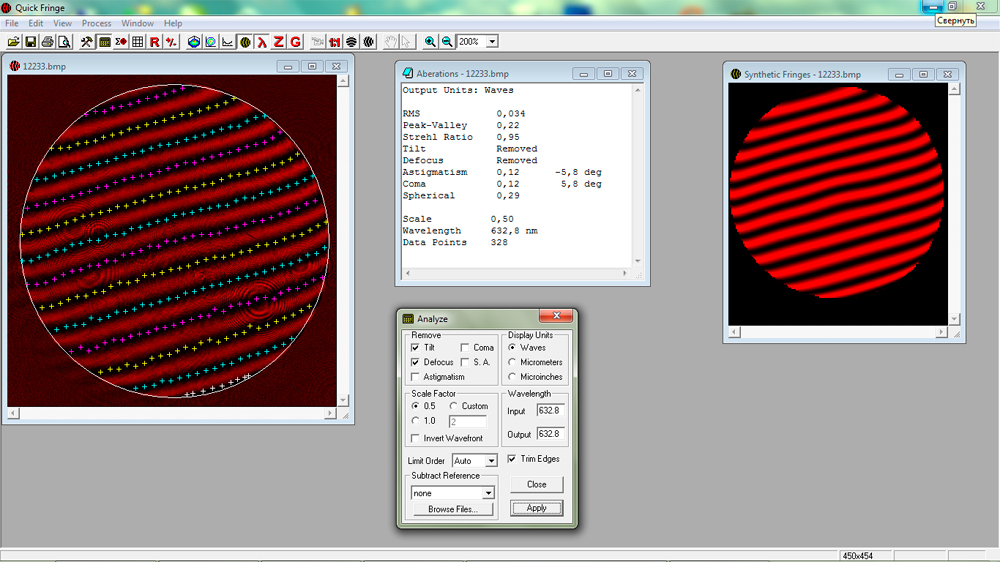Click the synthetic fringes yellow circle icon

245,42
